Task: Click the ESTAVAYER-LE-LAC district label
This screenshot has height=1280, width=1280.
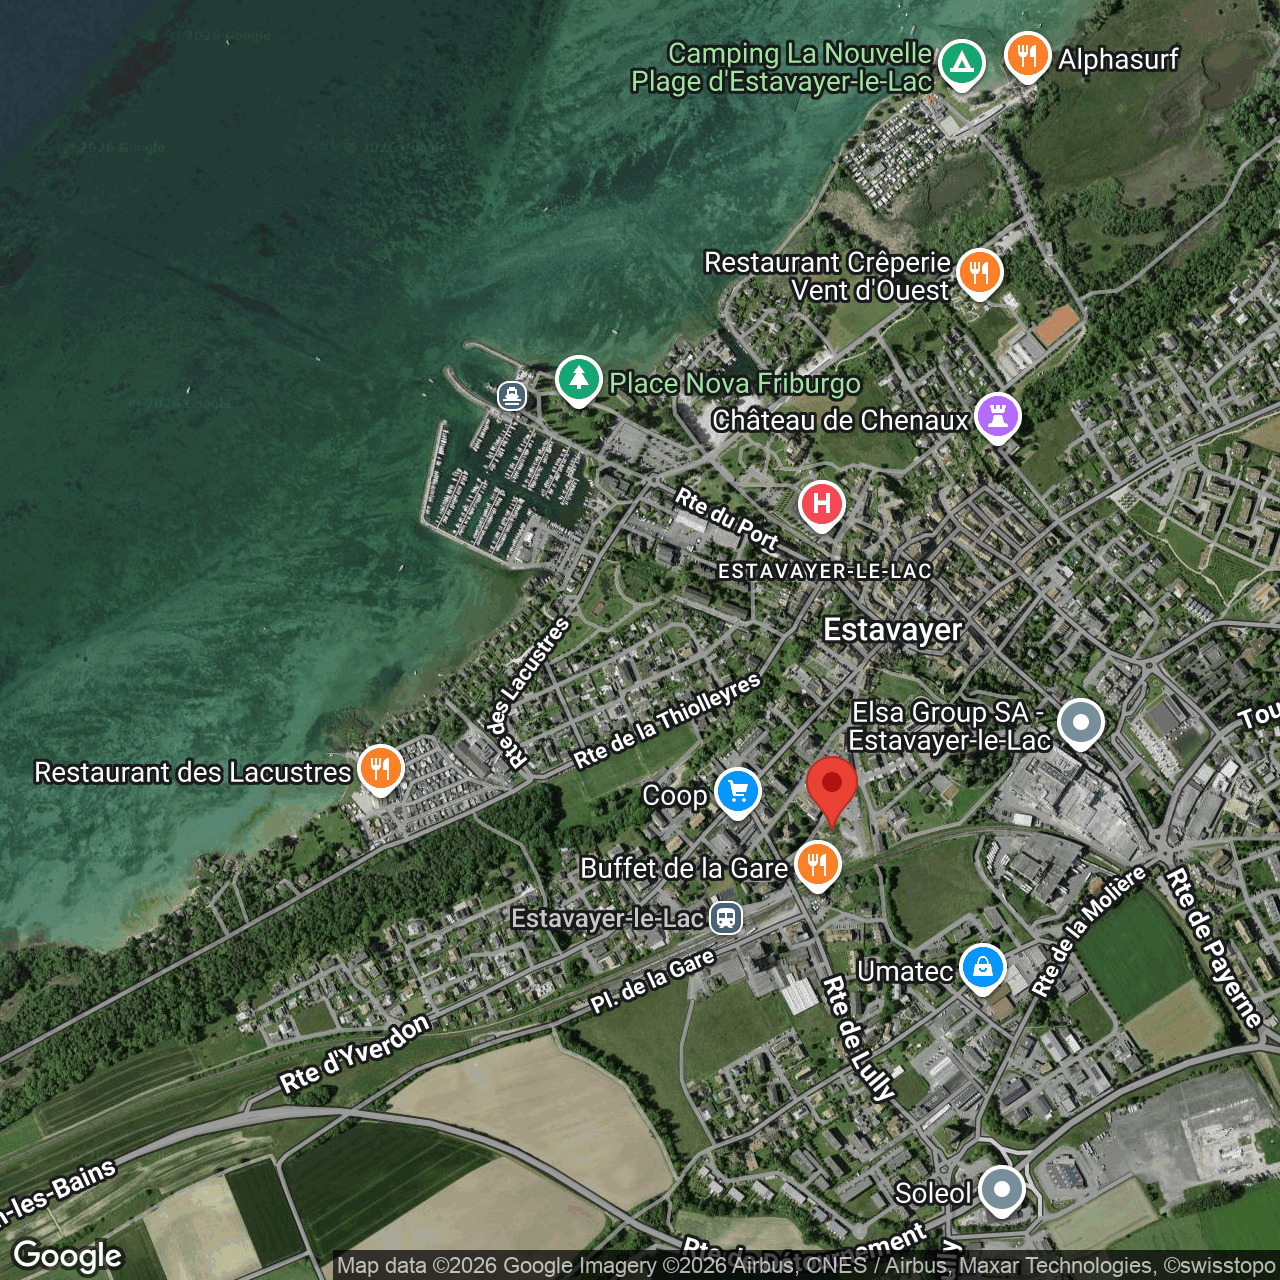Action: 825,571
